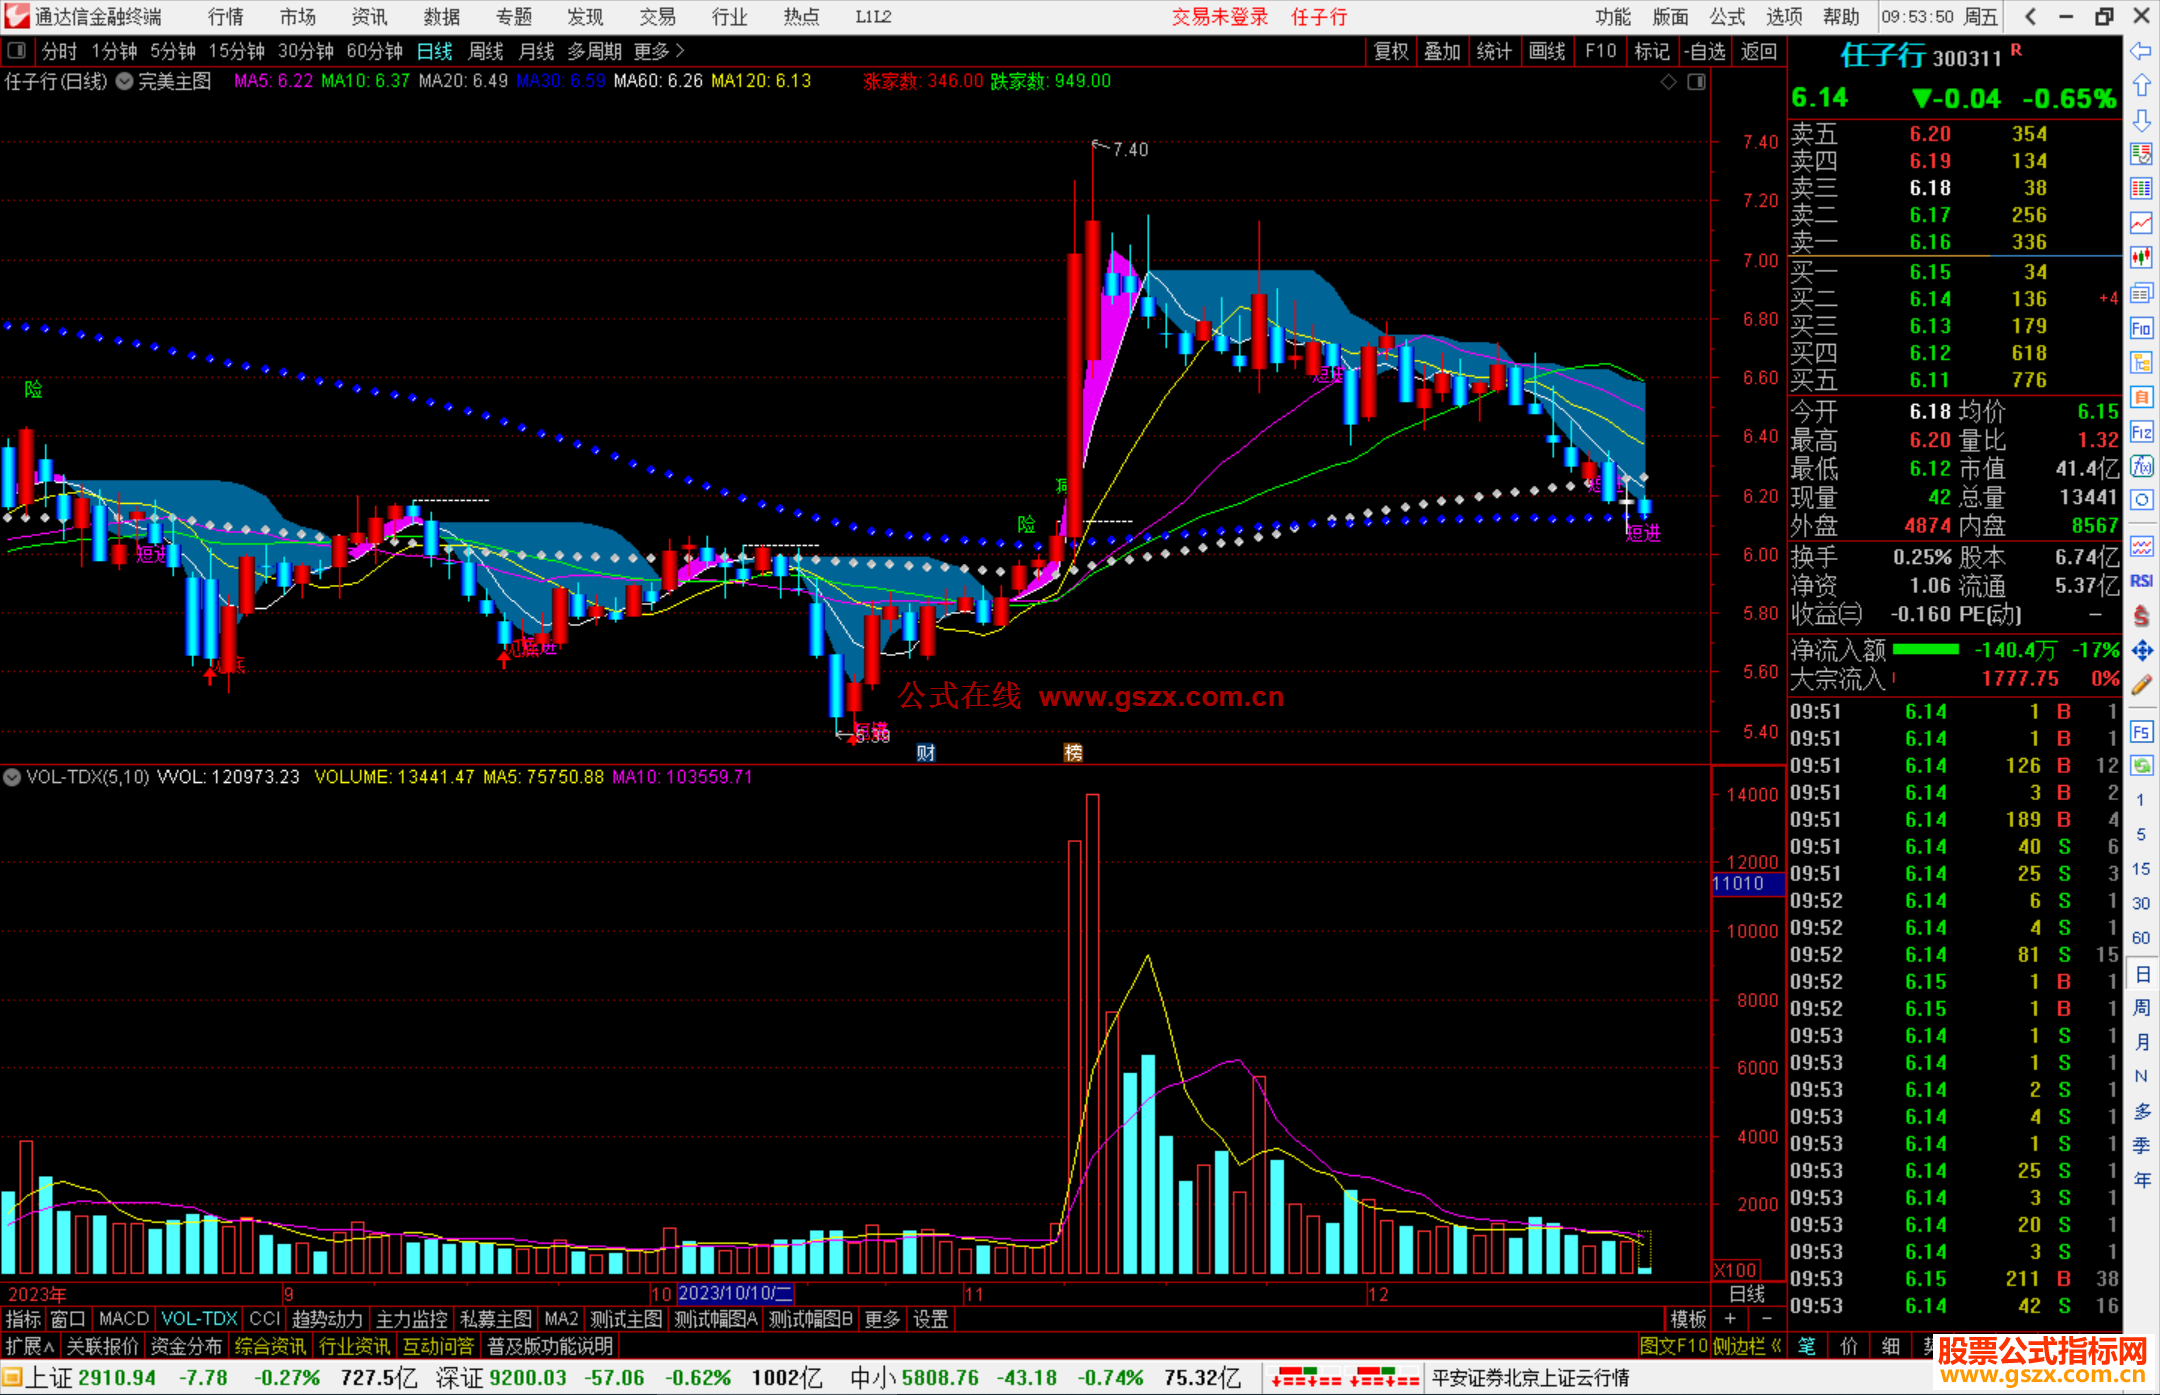Click the green refresh sidebar icon
Viewport: 2160px width, 1395px height.
[2141, 766]
